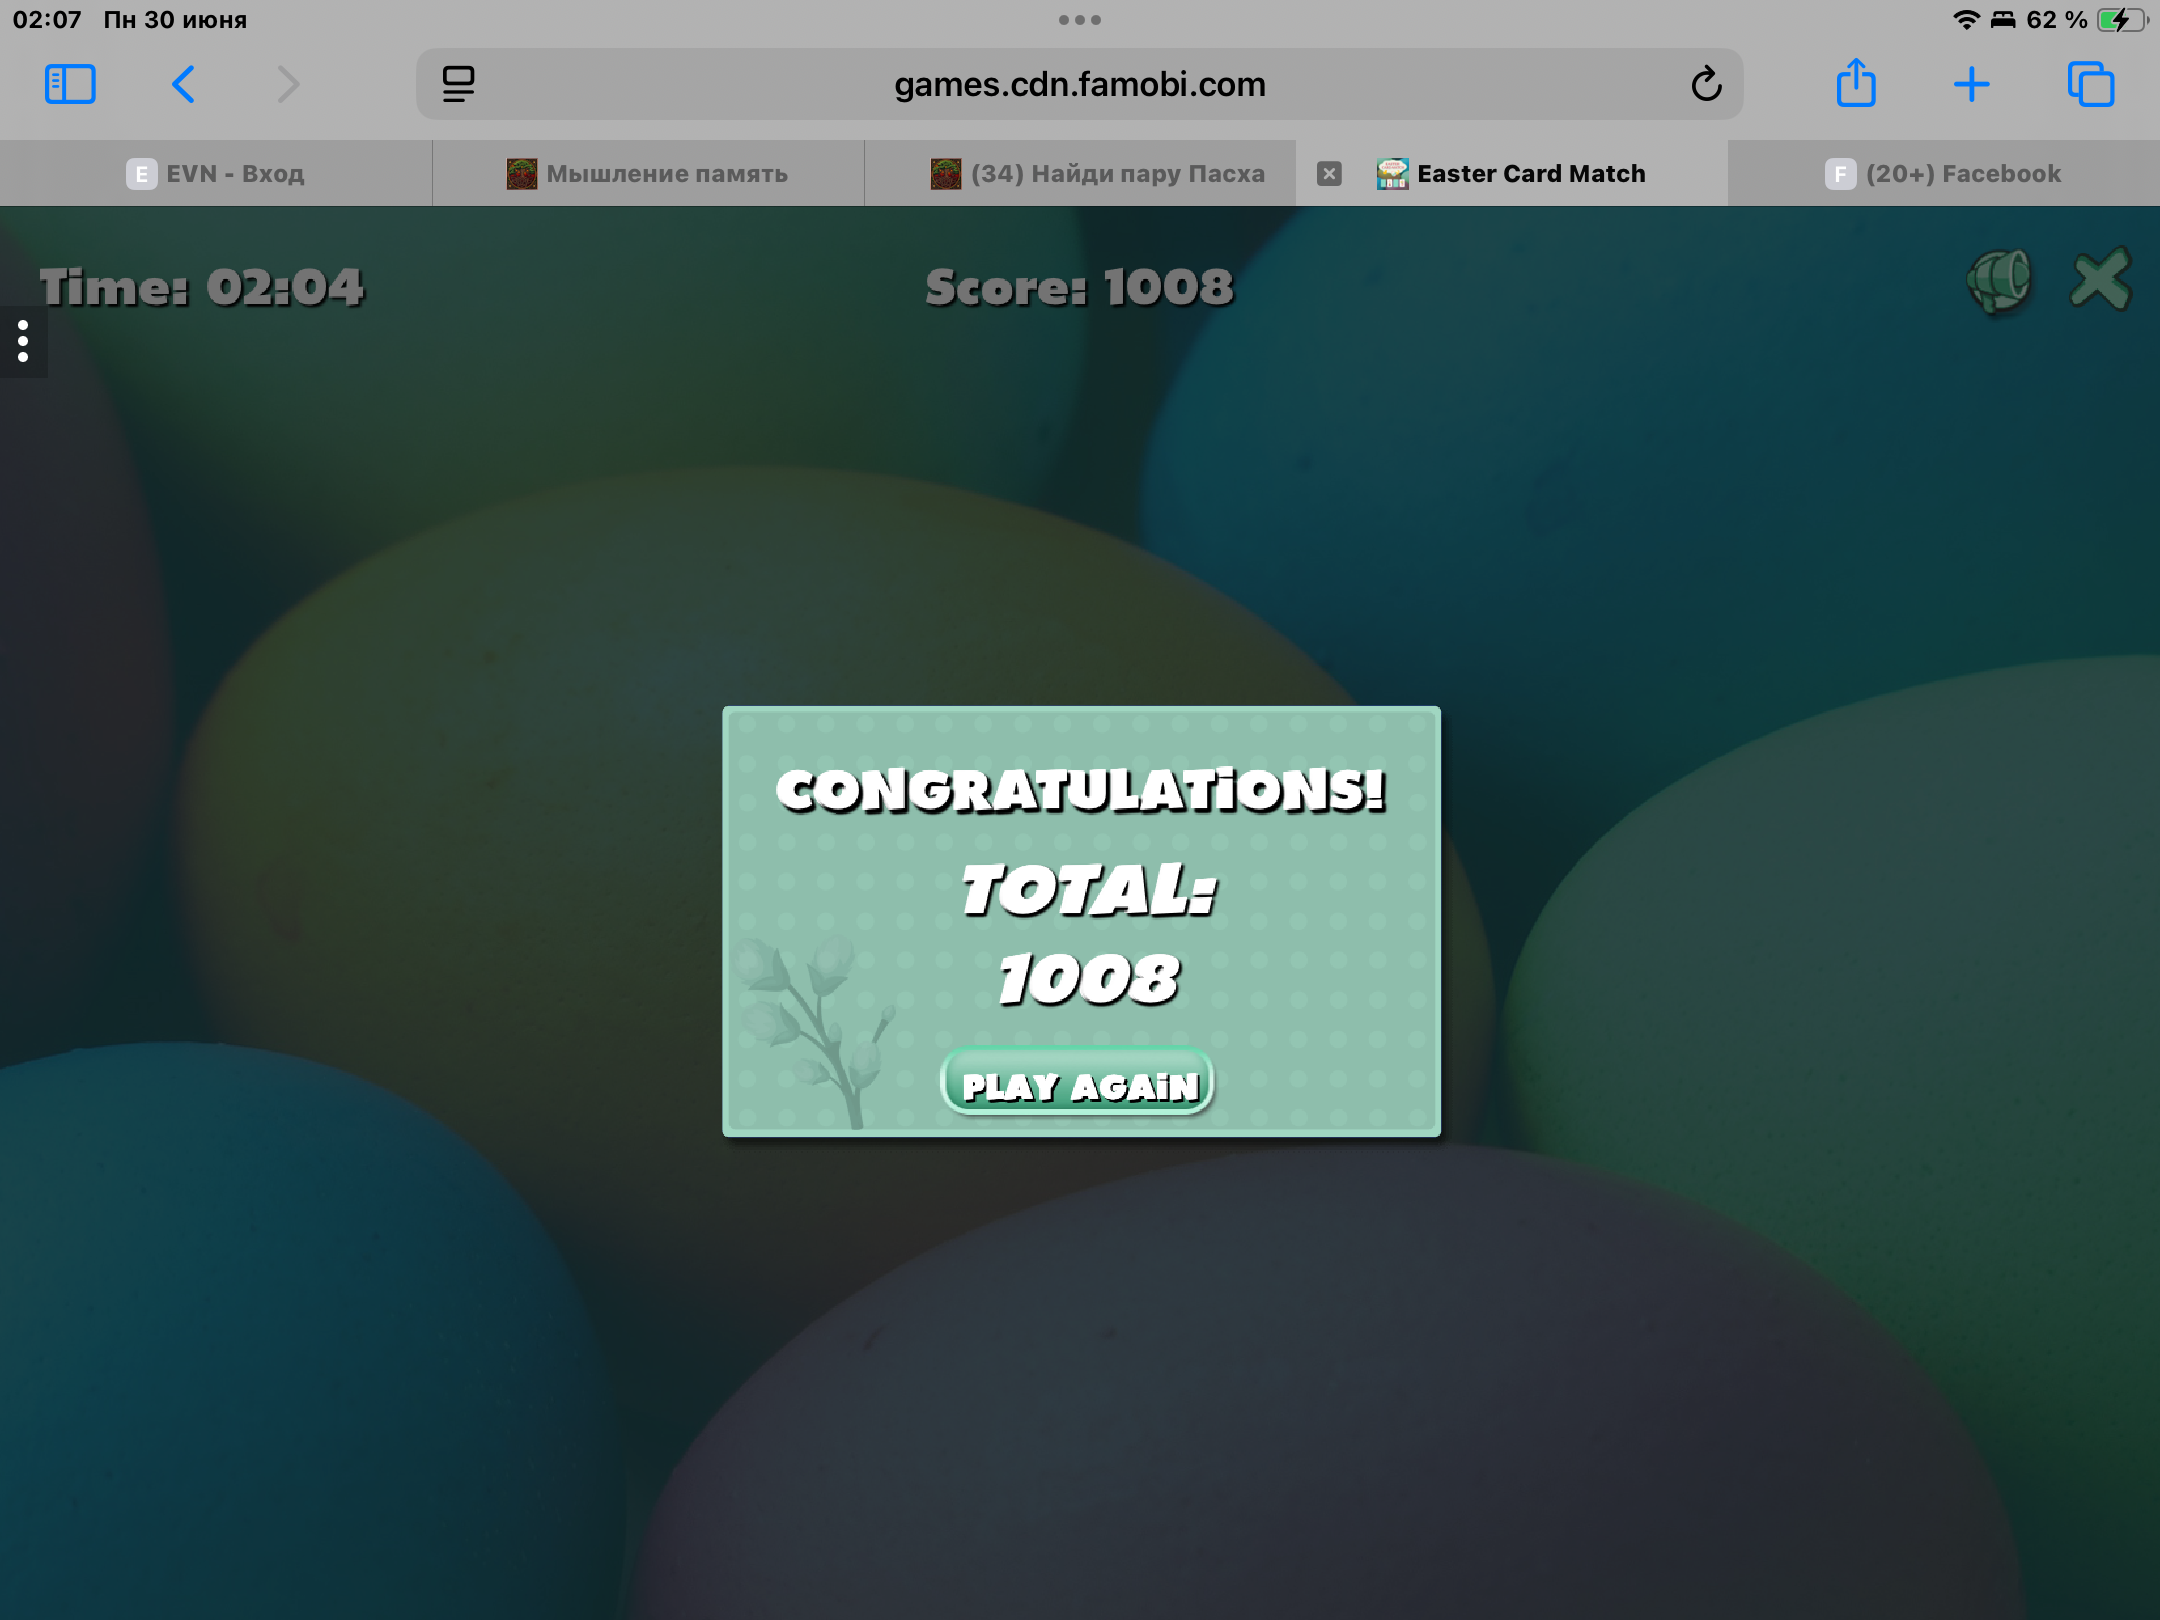Go forward to next page
The image size is (2160, 1620).
tap(288, 84)
